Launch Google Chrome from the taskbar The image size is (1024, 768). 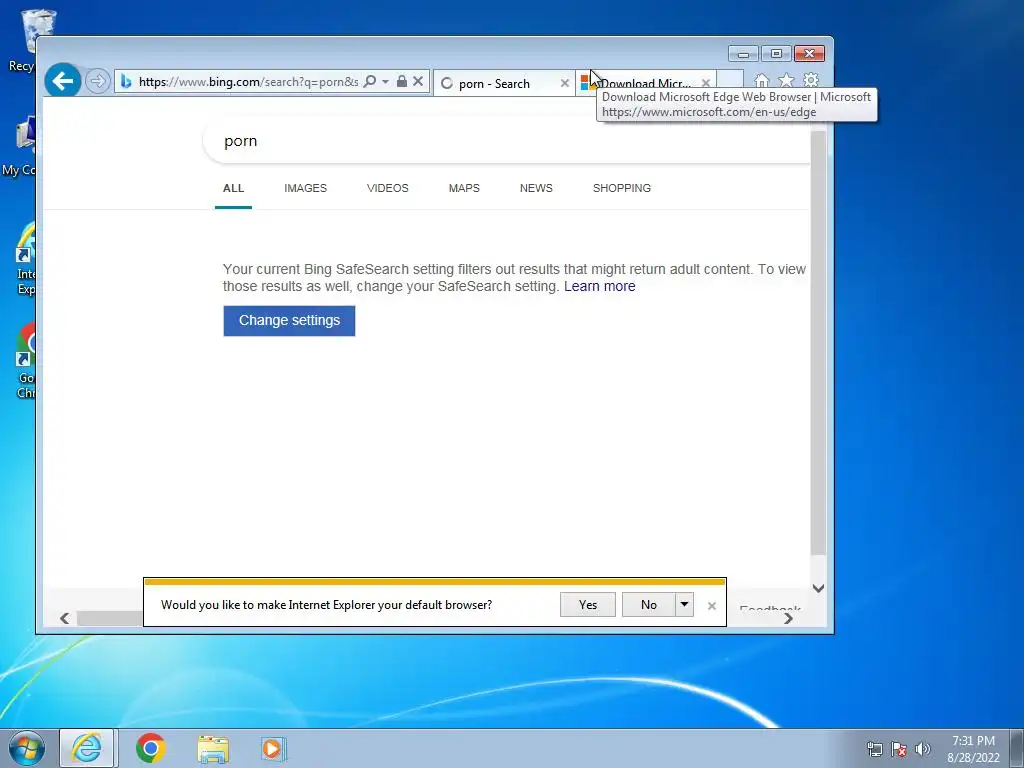point(151,748)
